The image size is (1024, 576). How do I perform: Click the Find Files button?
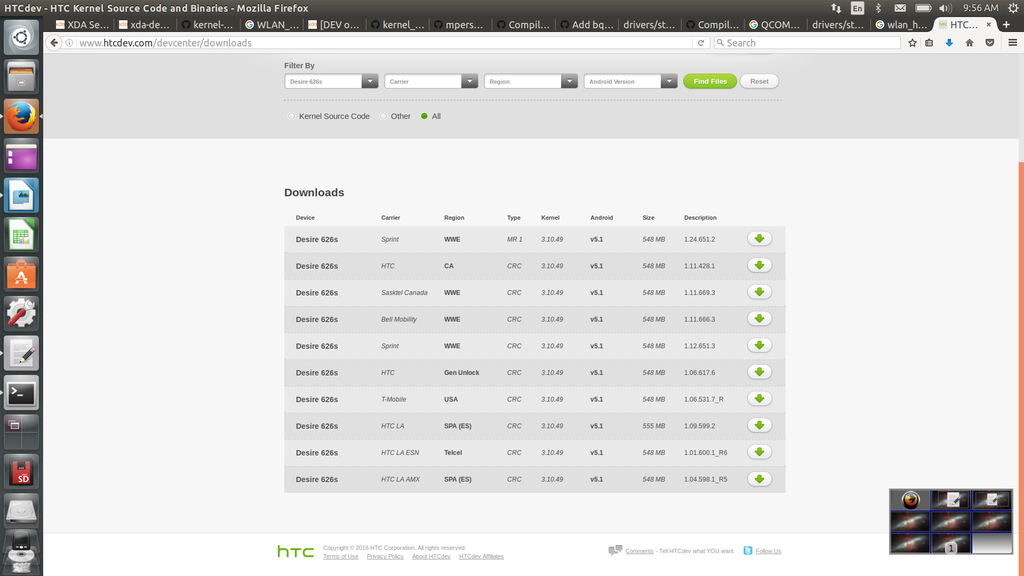(710, 81)
